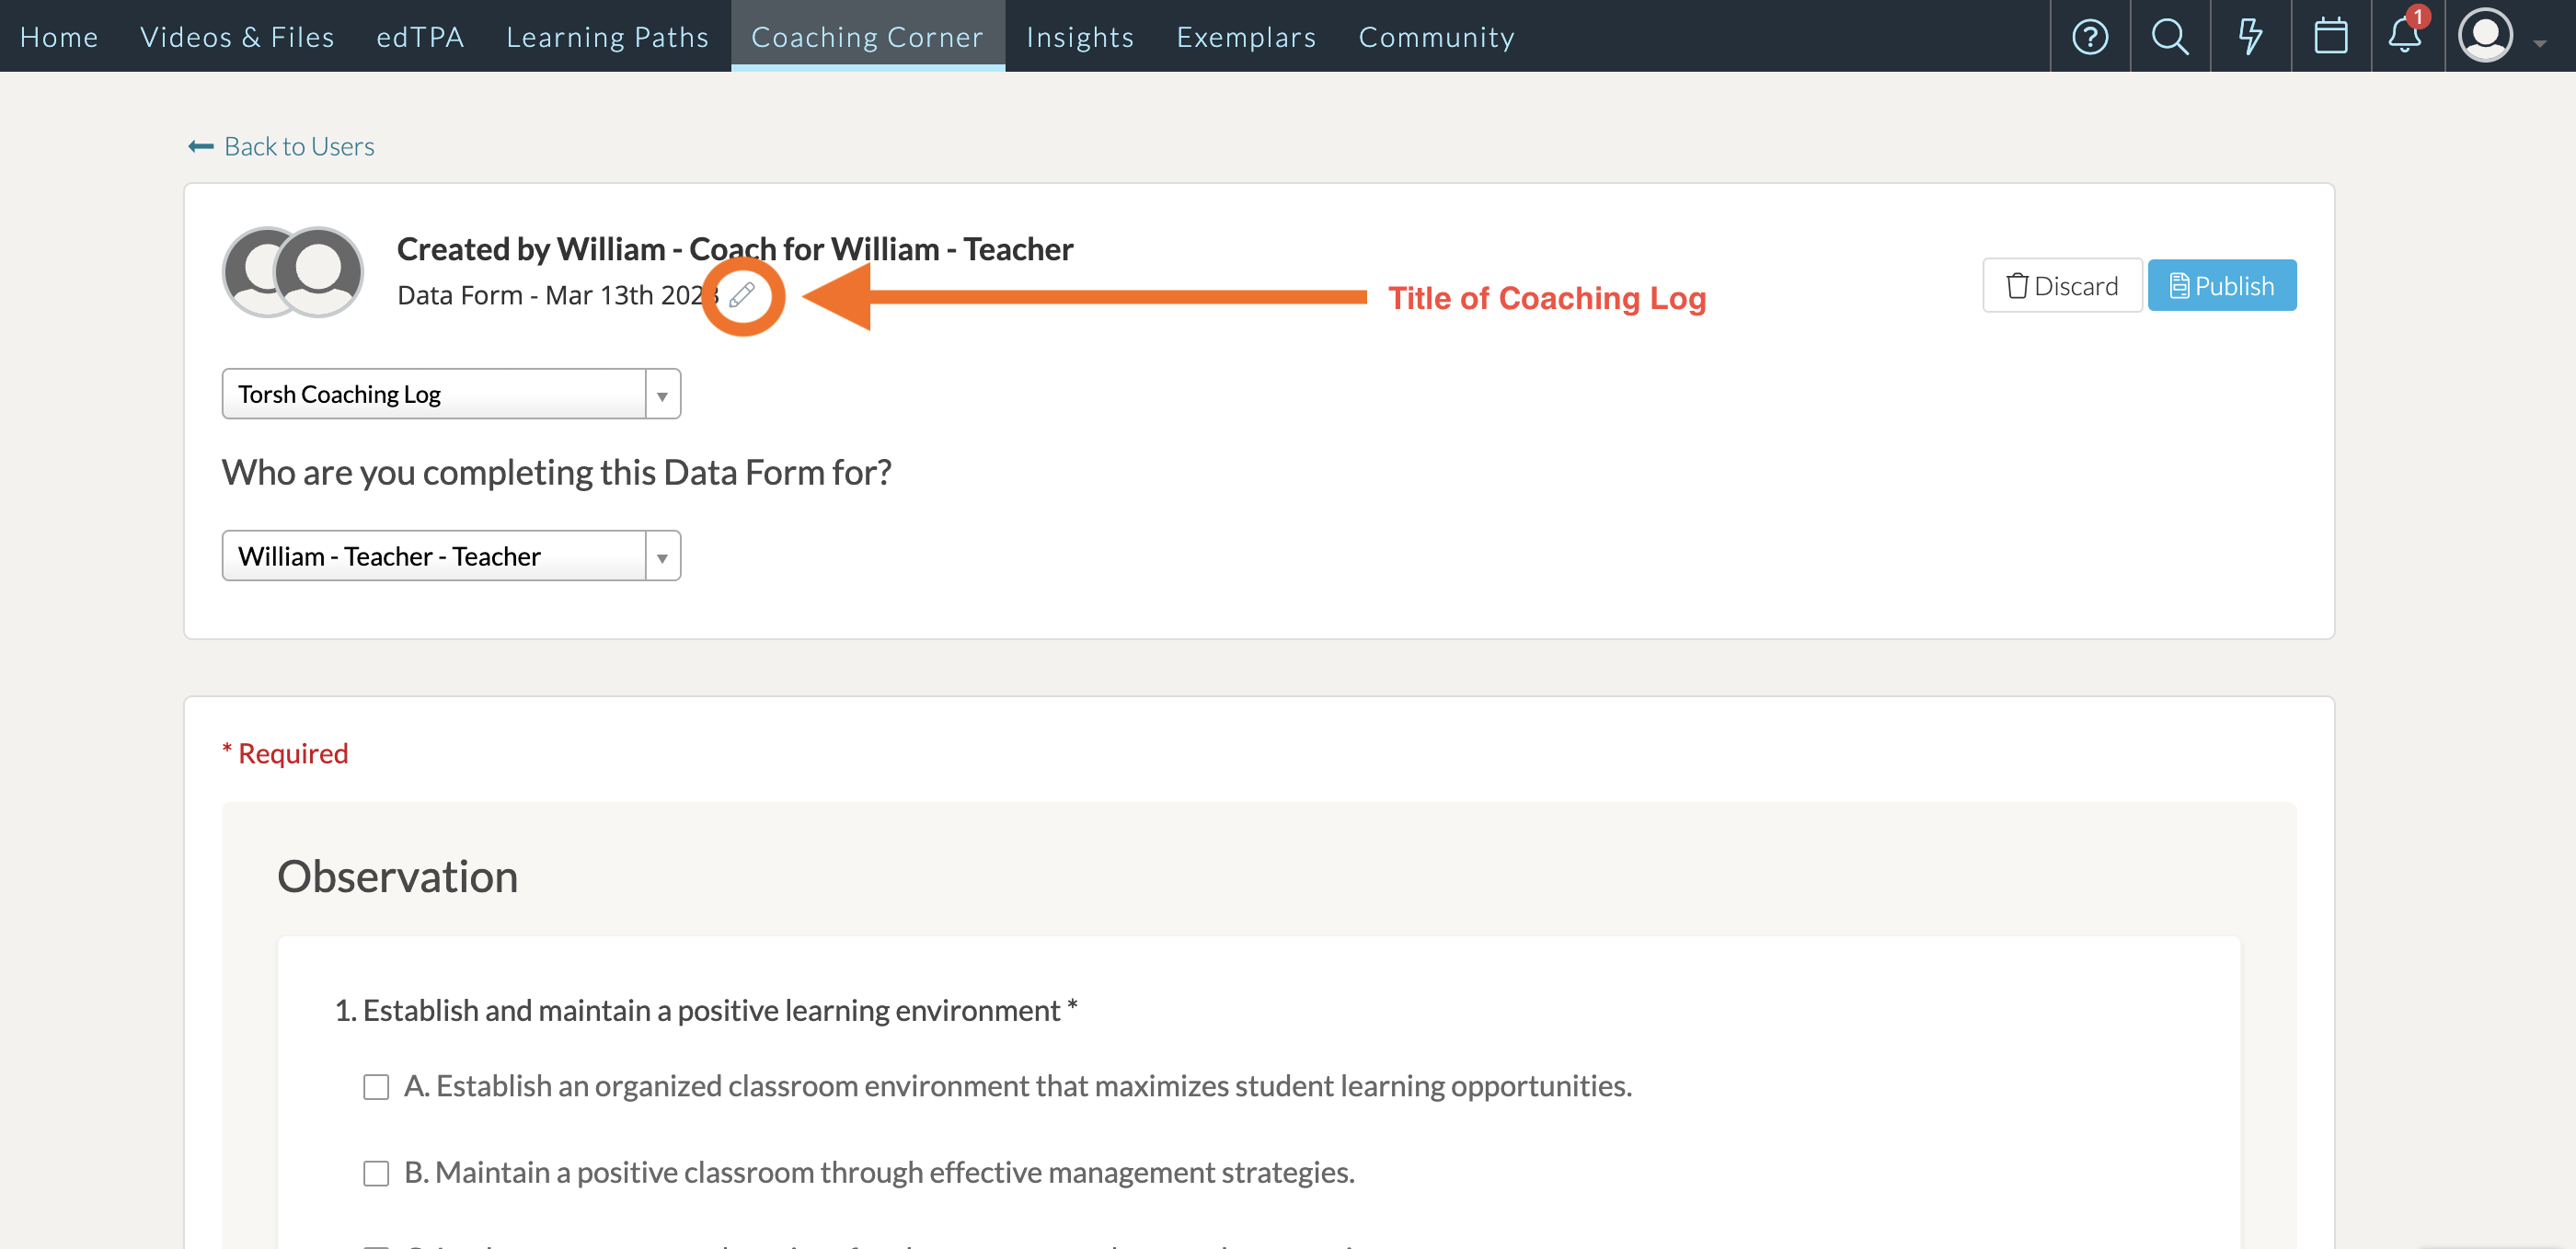2576x1249 pixels.
Task: Expand the account menu caret arrow
Action: 2540,43
